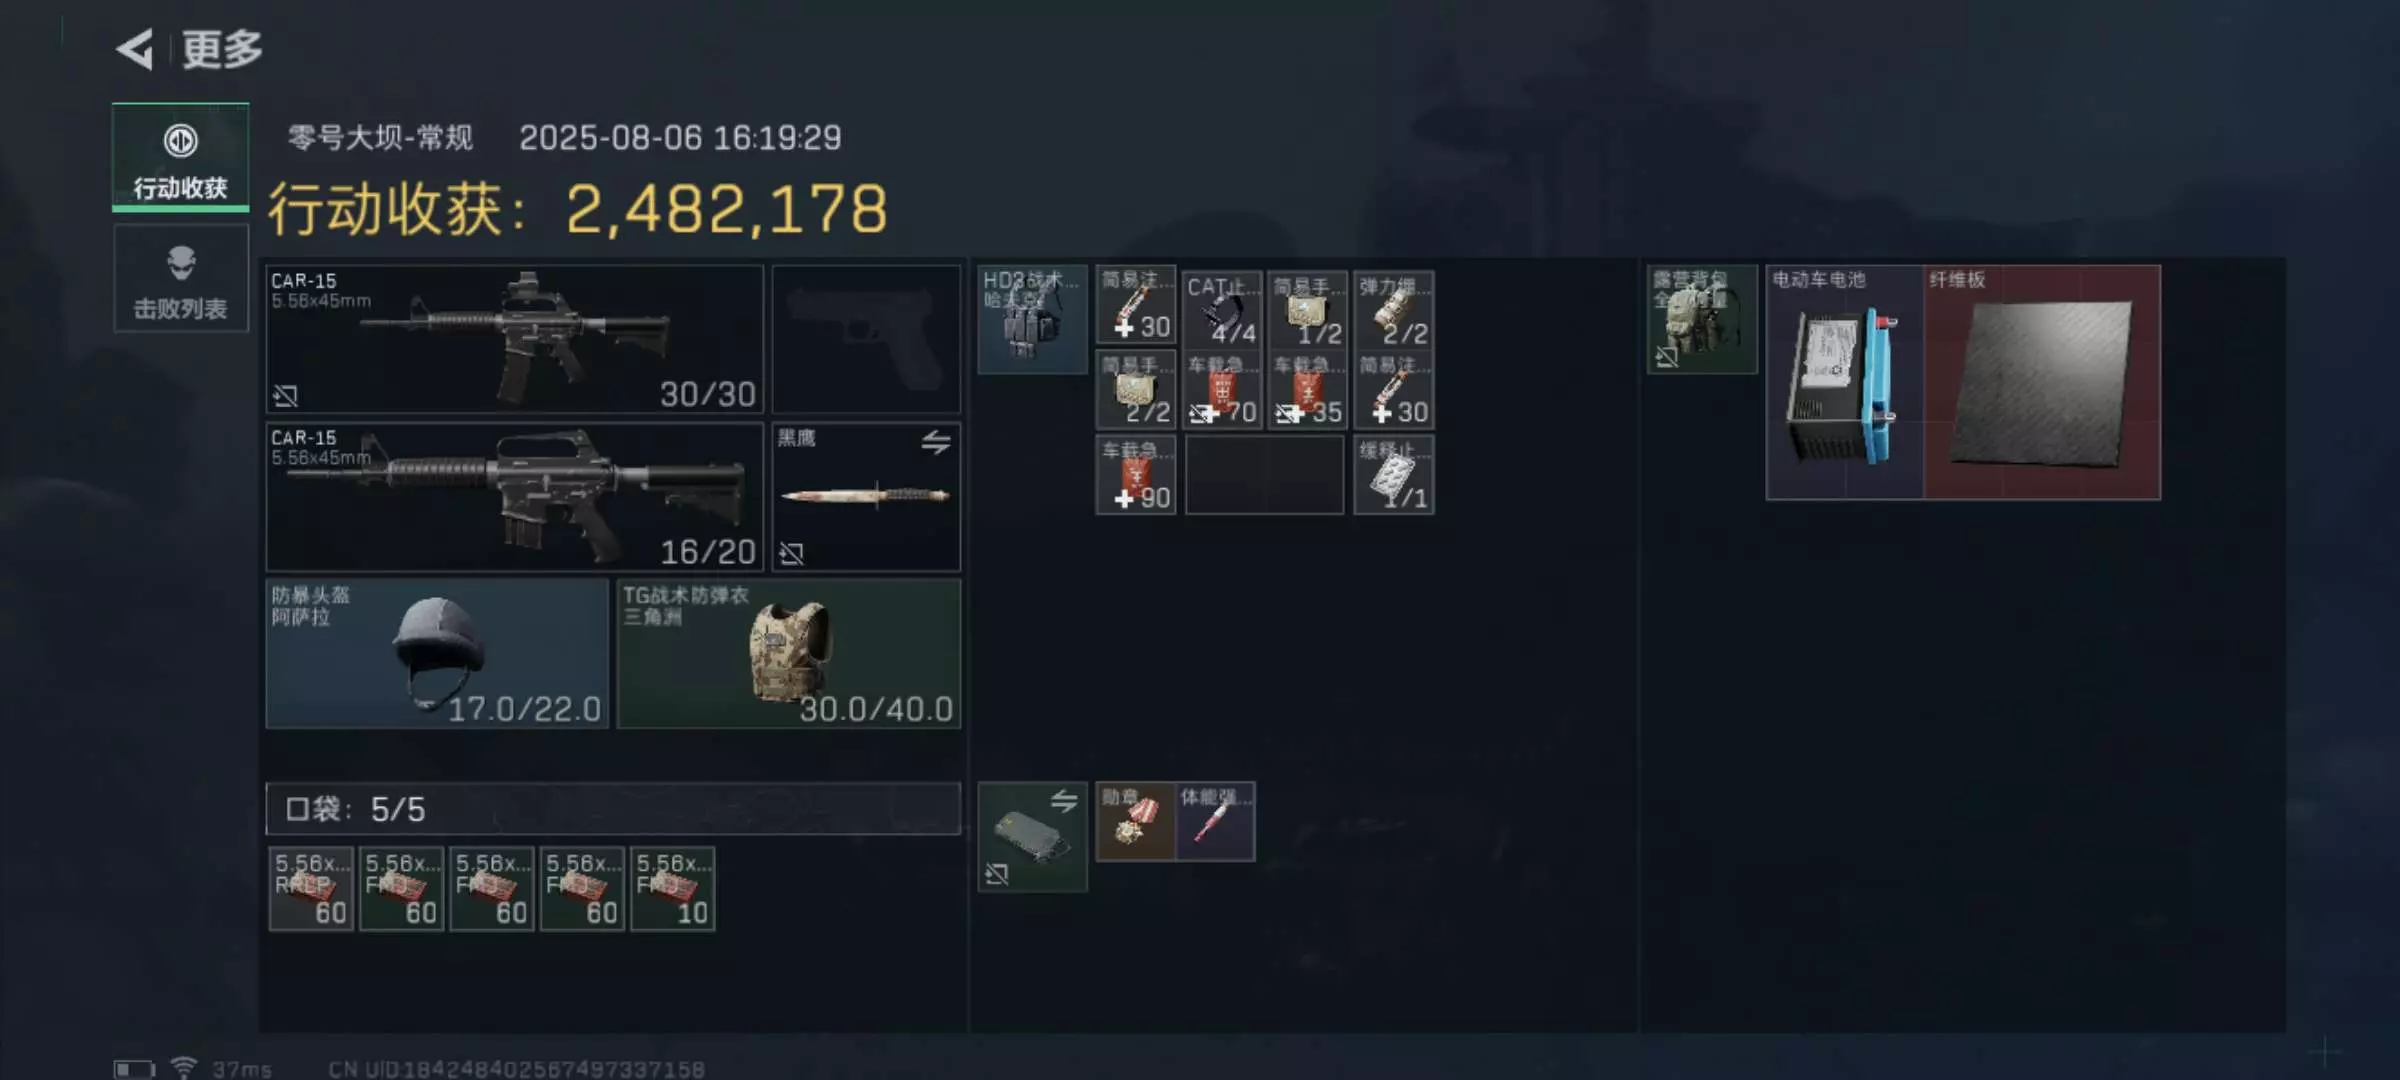Select the 5.56x RRLP ammo stack
This screenshot has height=1080, width=2400.
pos(311,889)
